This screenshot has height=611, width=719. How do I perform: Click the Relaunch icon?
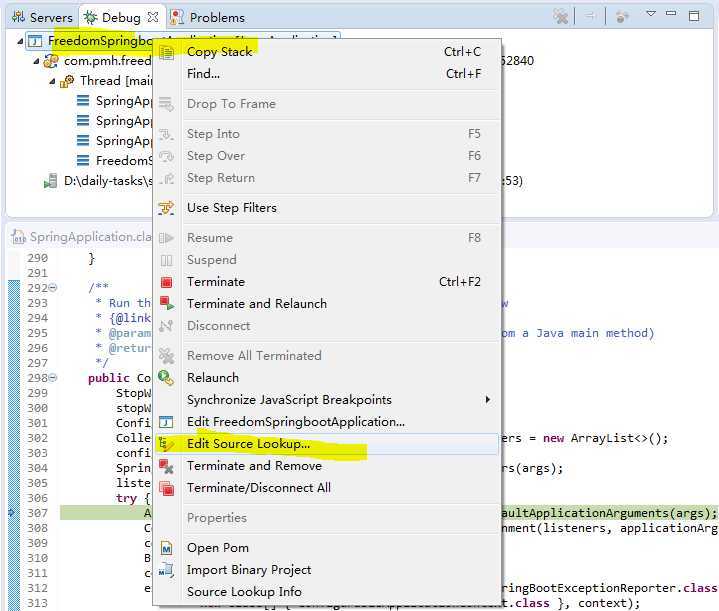pyautogui.click(x=166, y=378)
